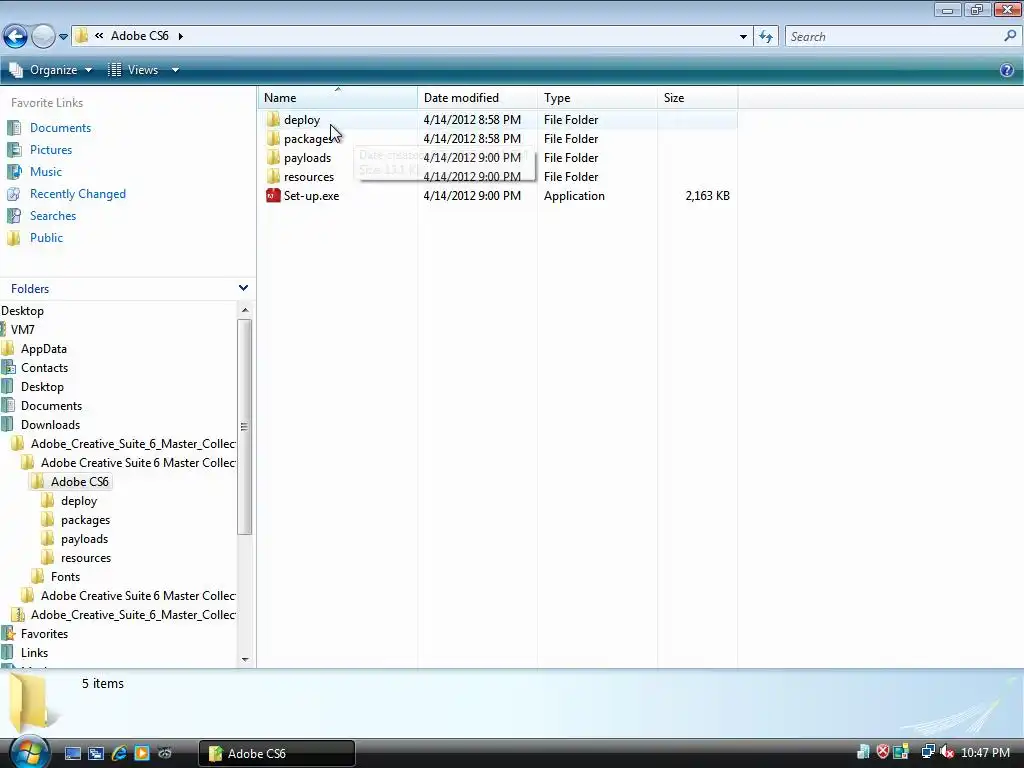Launch Internet Explorer from quick launch
Screen dimensions: 1024x768
coord(119,753)
